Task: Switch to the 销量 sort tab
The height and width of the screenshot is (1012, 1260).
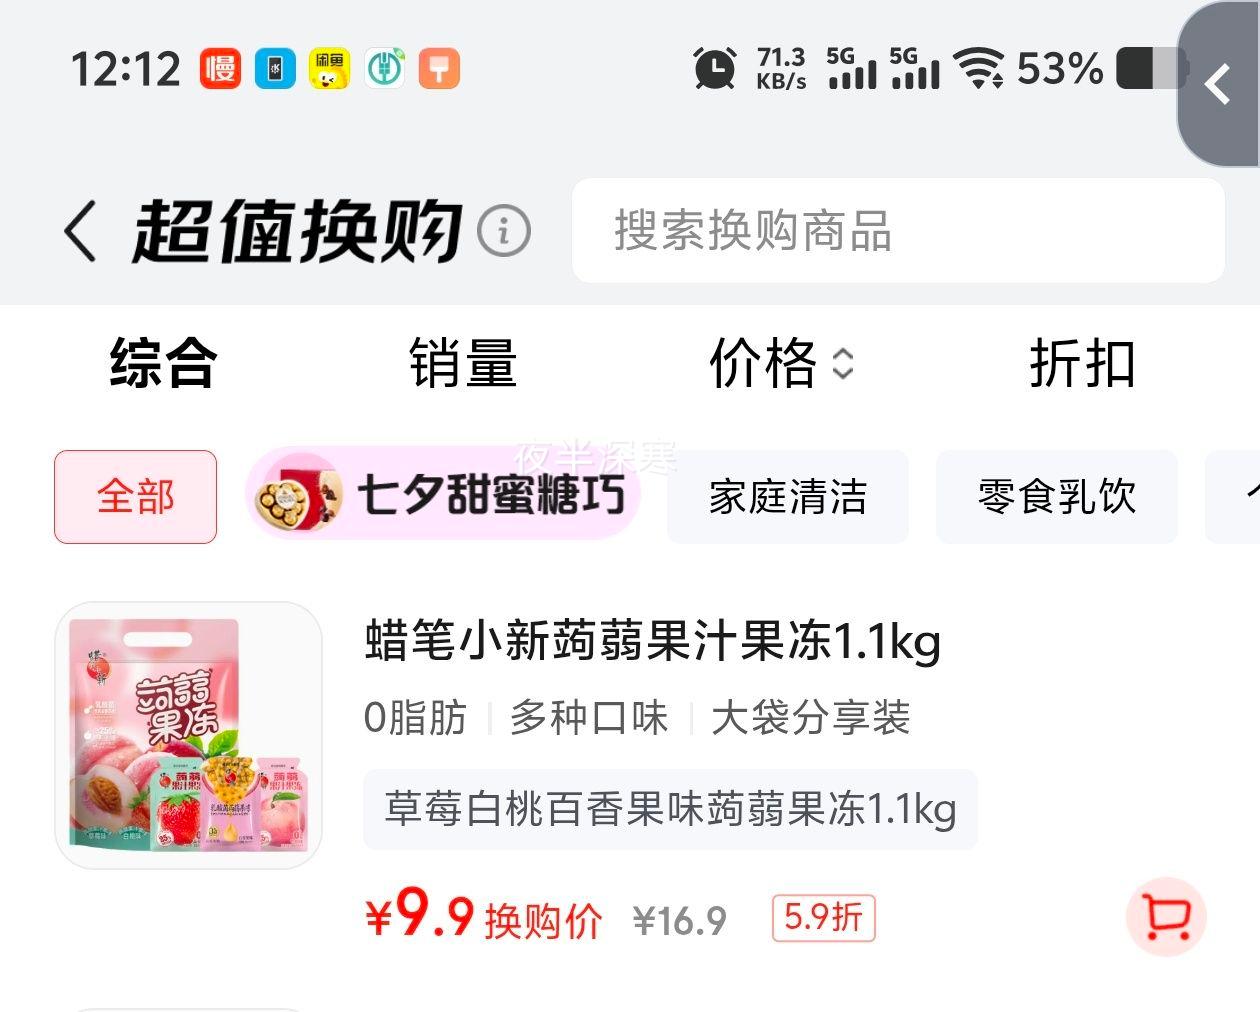Action: point(463,363)
